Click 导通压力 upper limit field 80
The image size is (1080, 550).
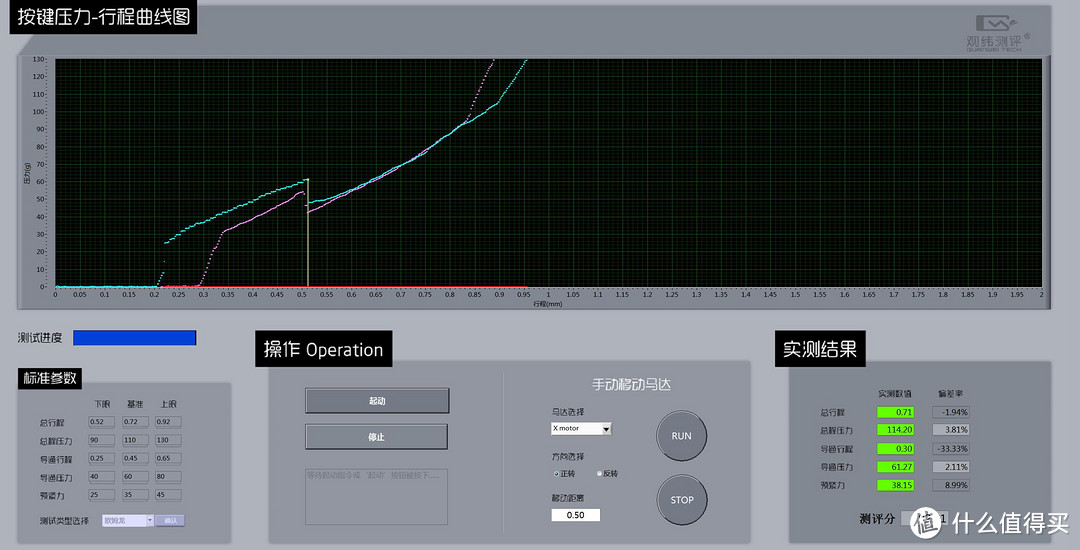pos(168,476)
